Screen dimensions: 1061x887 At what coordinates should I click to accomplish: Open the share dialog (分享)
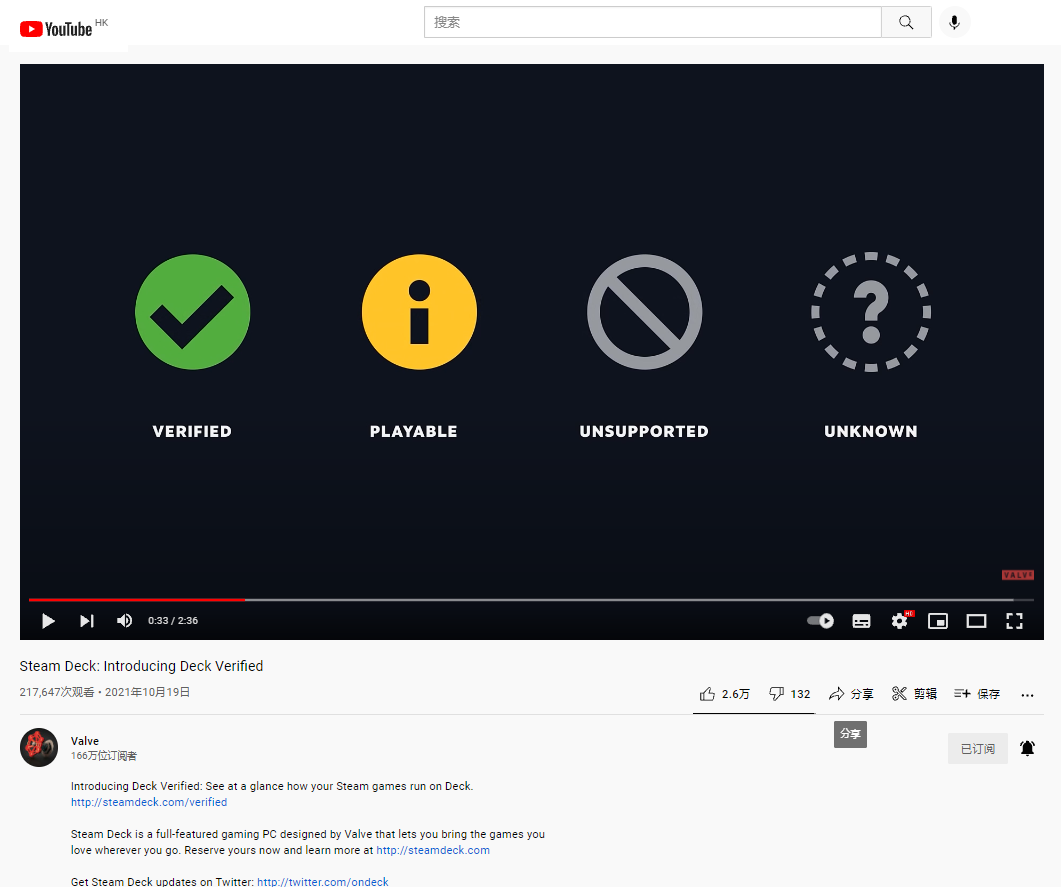tap(851, 694)
